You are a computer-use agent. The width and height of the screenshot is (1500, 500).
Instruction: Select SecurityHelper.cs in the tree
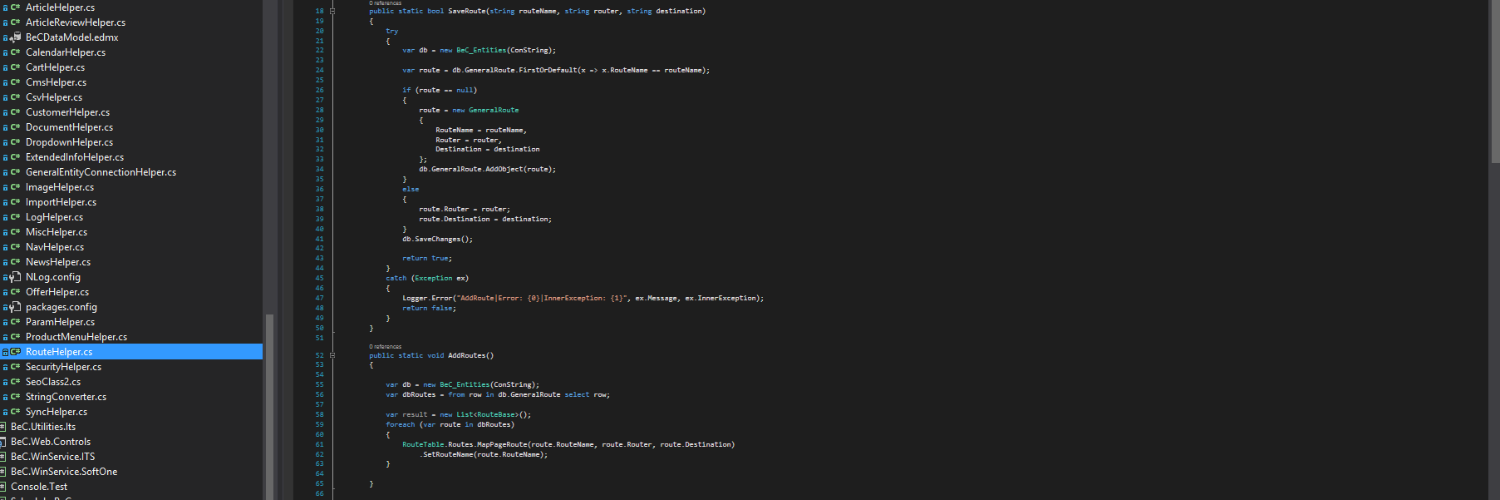tap(64, 367)
